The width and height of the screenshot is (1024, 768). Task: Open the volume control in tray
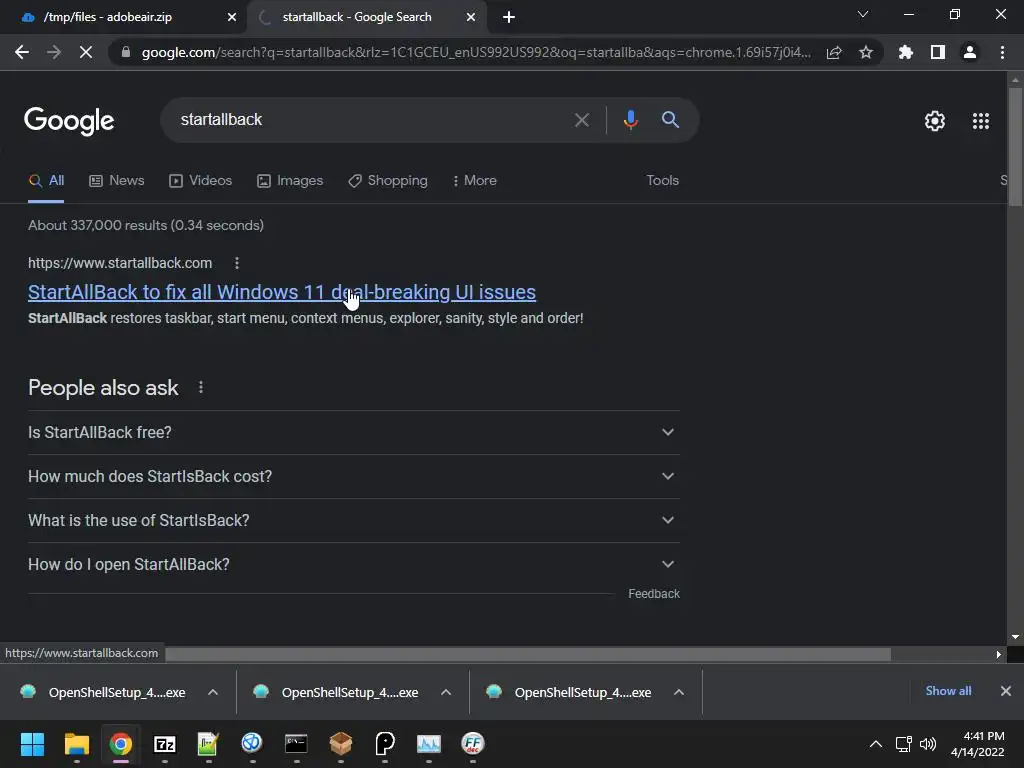pos(928,744)
